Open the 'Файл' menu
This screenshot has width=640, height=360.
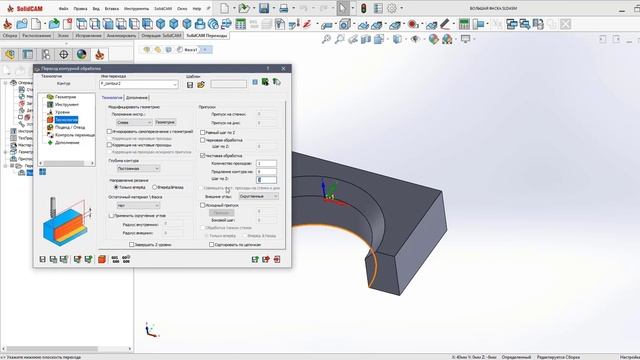click(63, 9)
